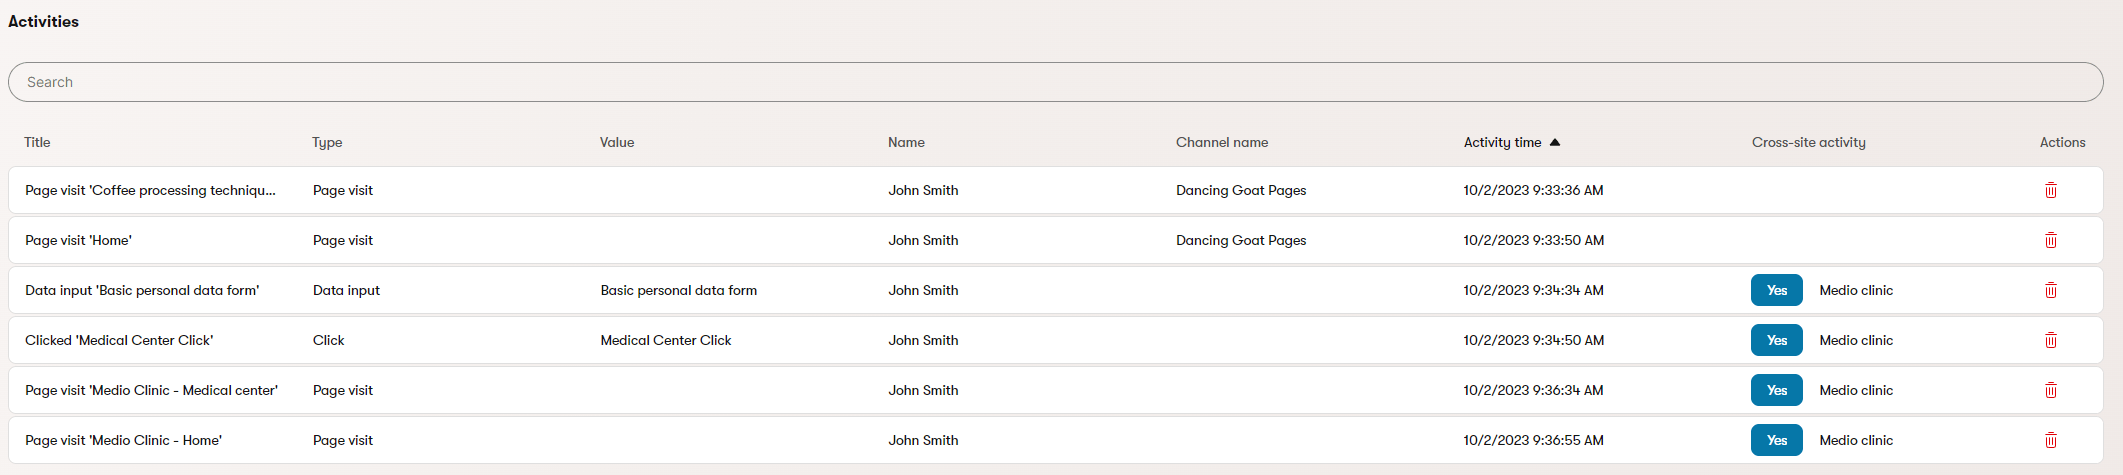Sort by the Name column header
The image size is (2123, 475).
906,143
